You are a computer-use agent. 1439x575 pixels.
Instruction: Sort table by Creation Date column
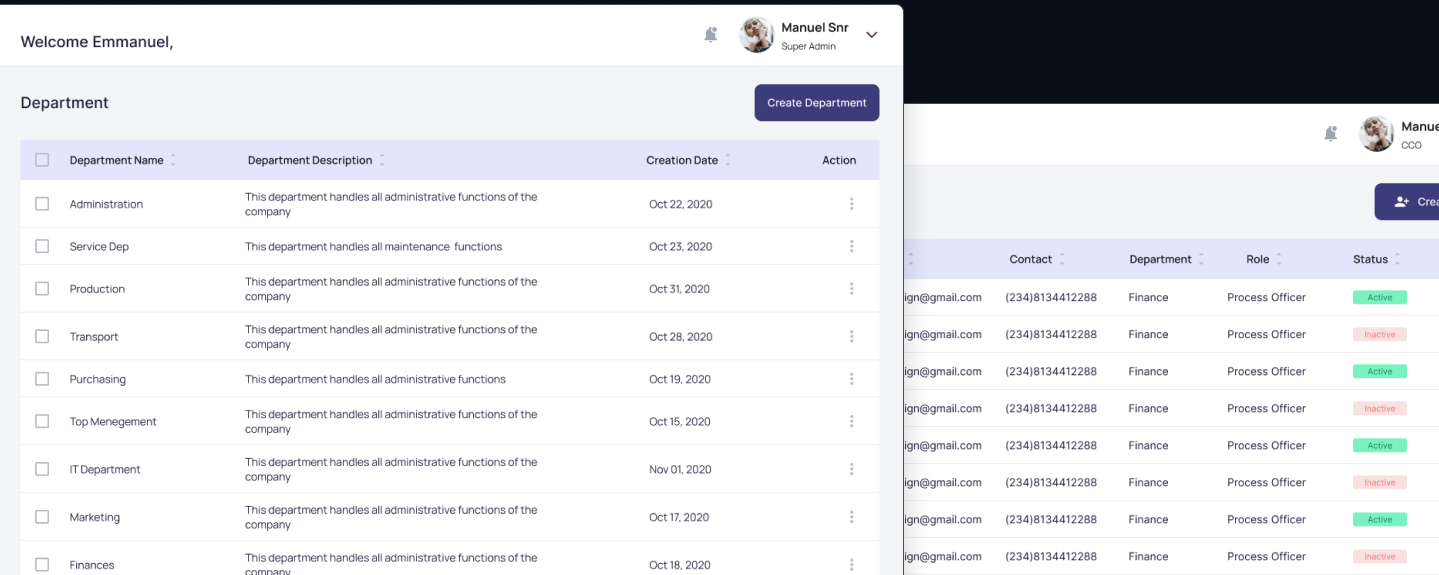pyautogui.click(x=727, y=160)
